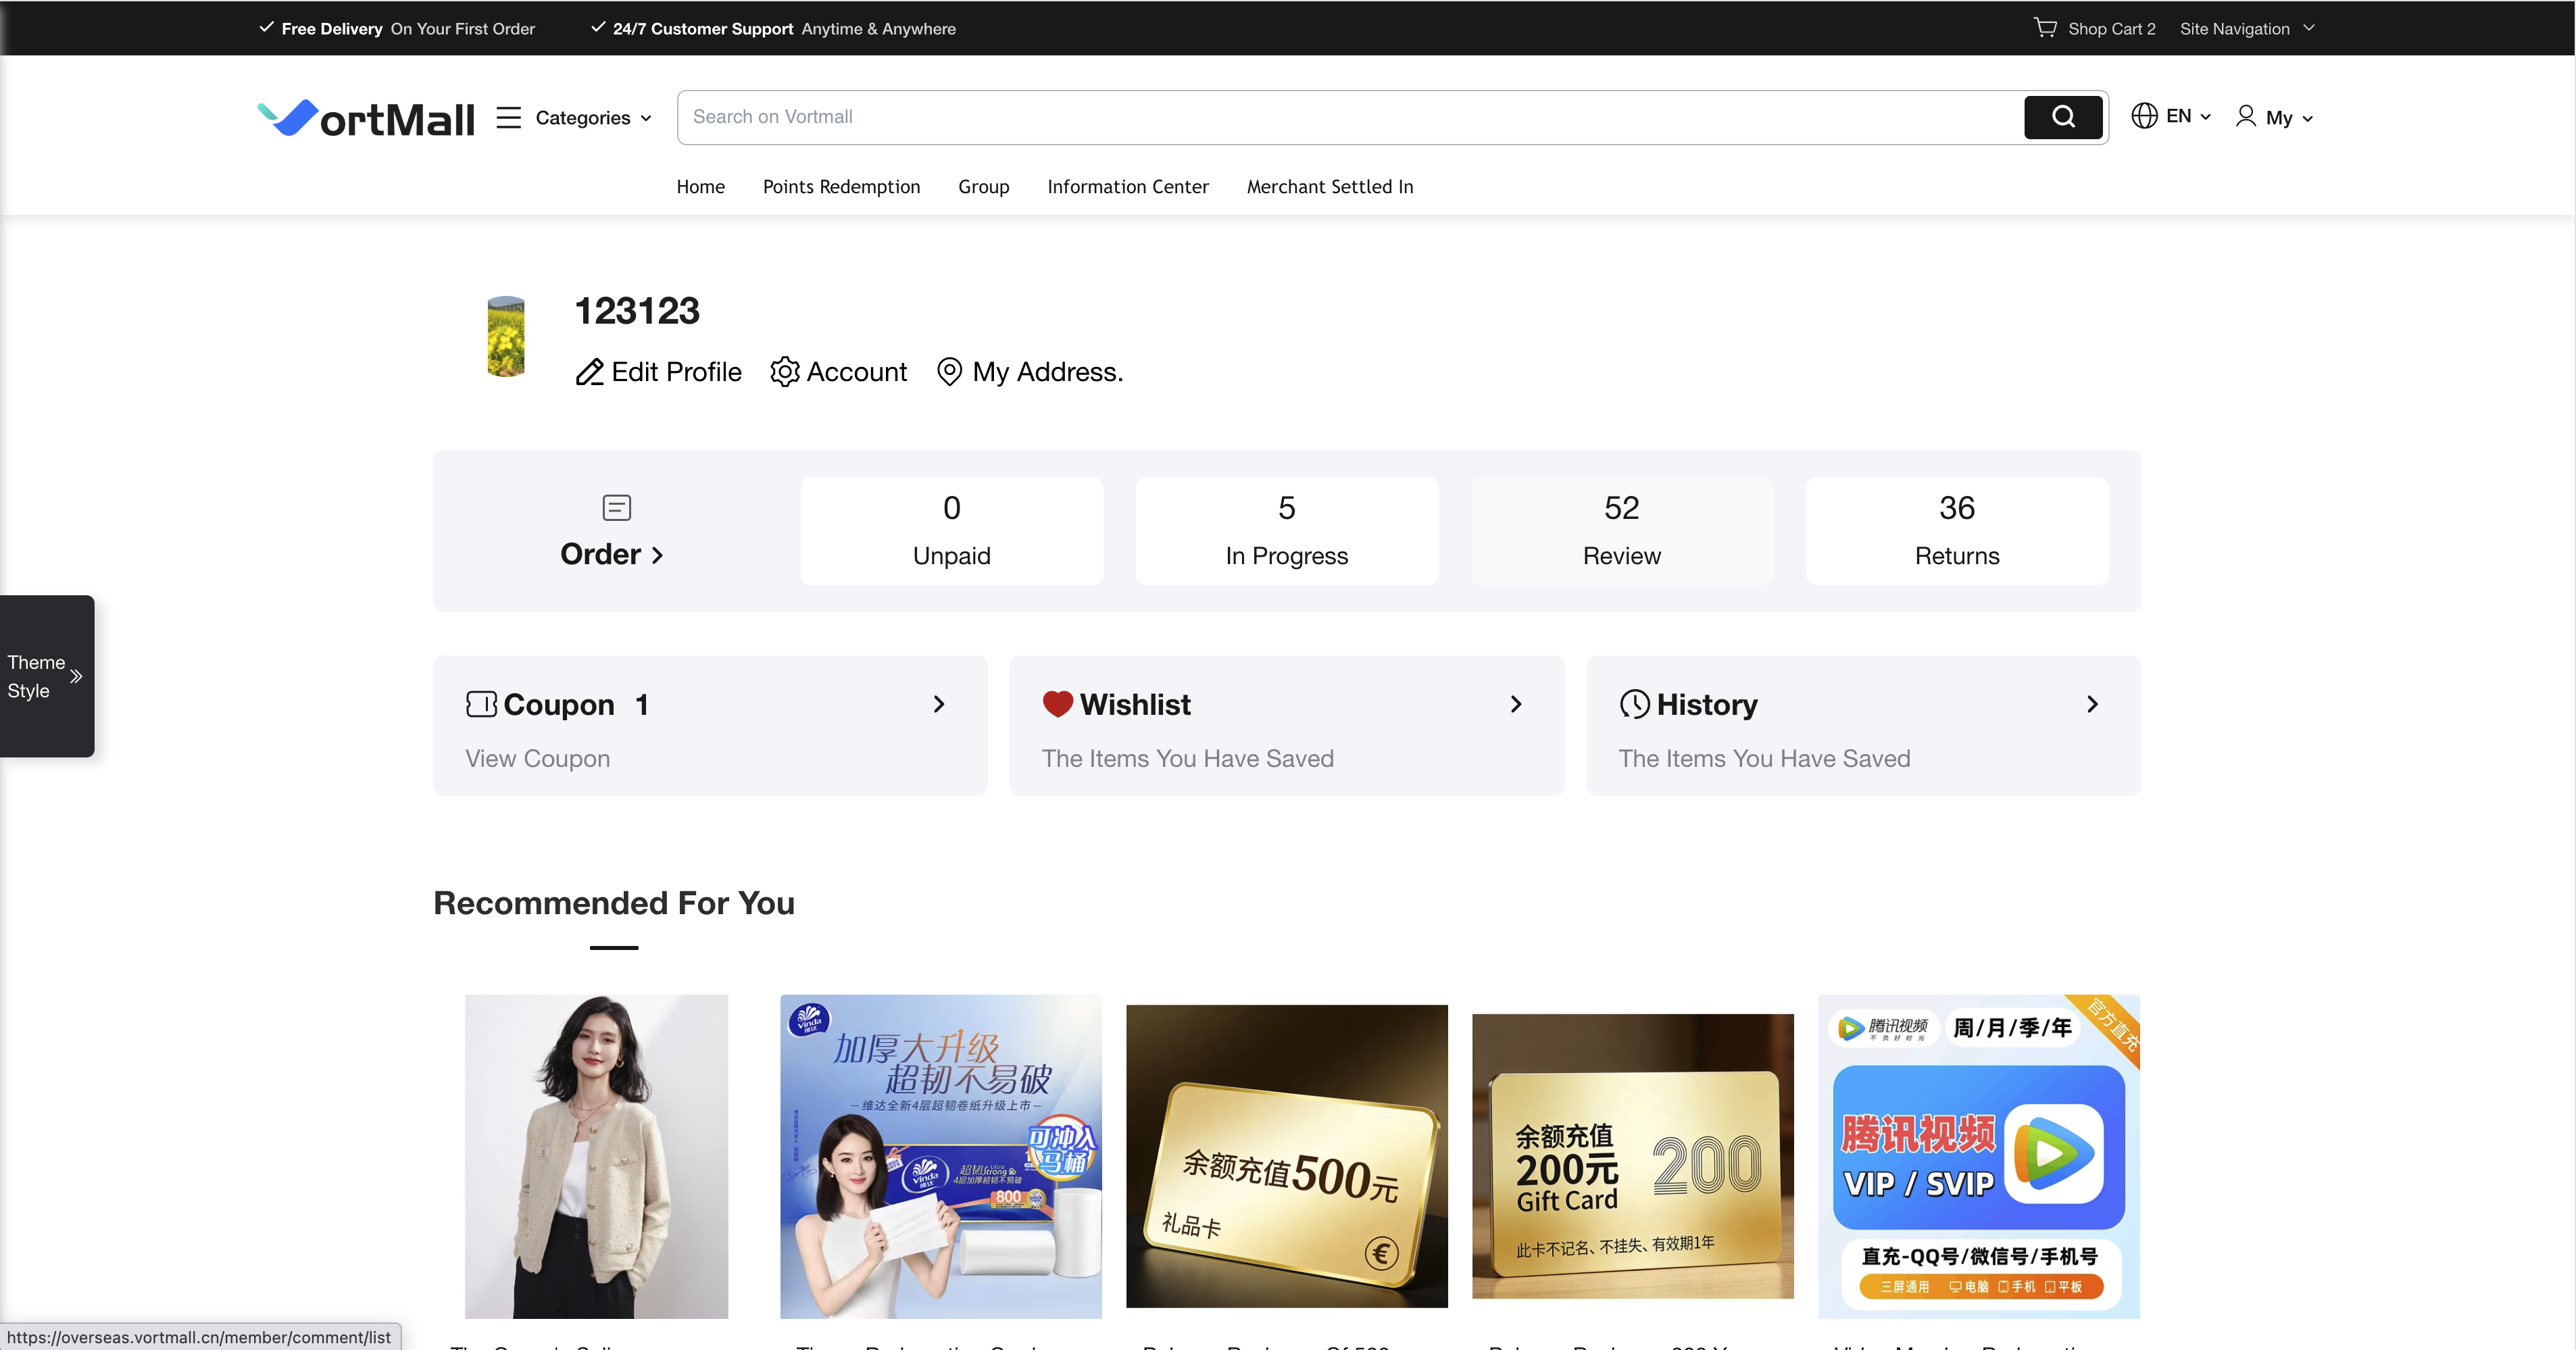The height and width of the screenshot is (1350, 2576).
Task: Open the Order list link
Action: [612, 554]
